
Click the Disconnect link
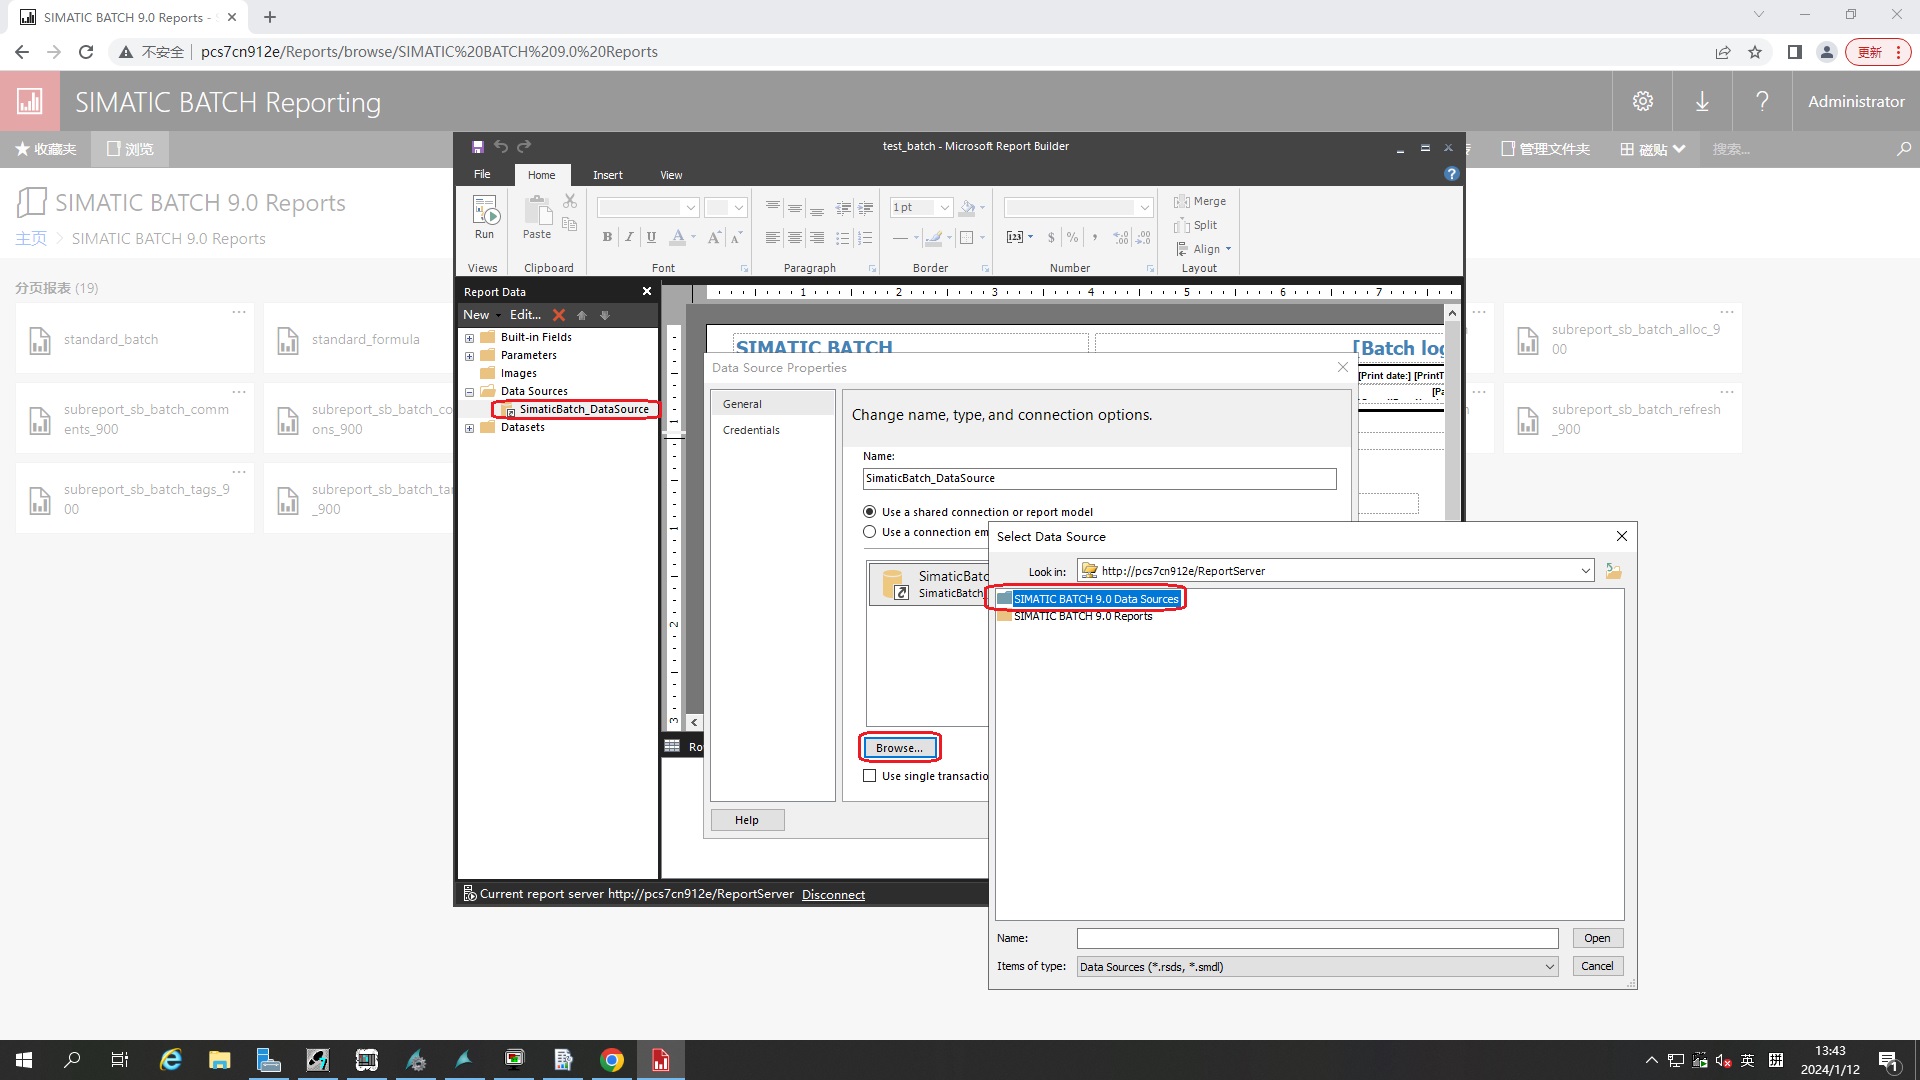(833, 895)
